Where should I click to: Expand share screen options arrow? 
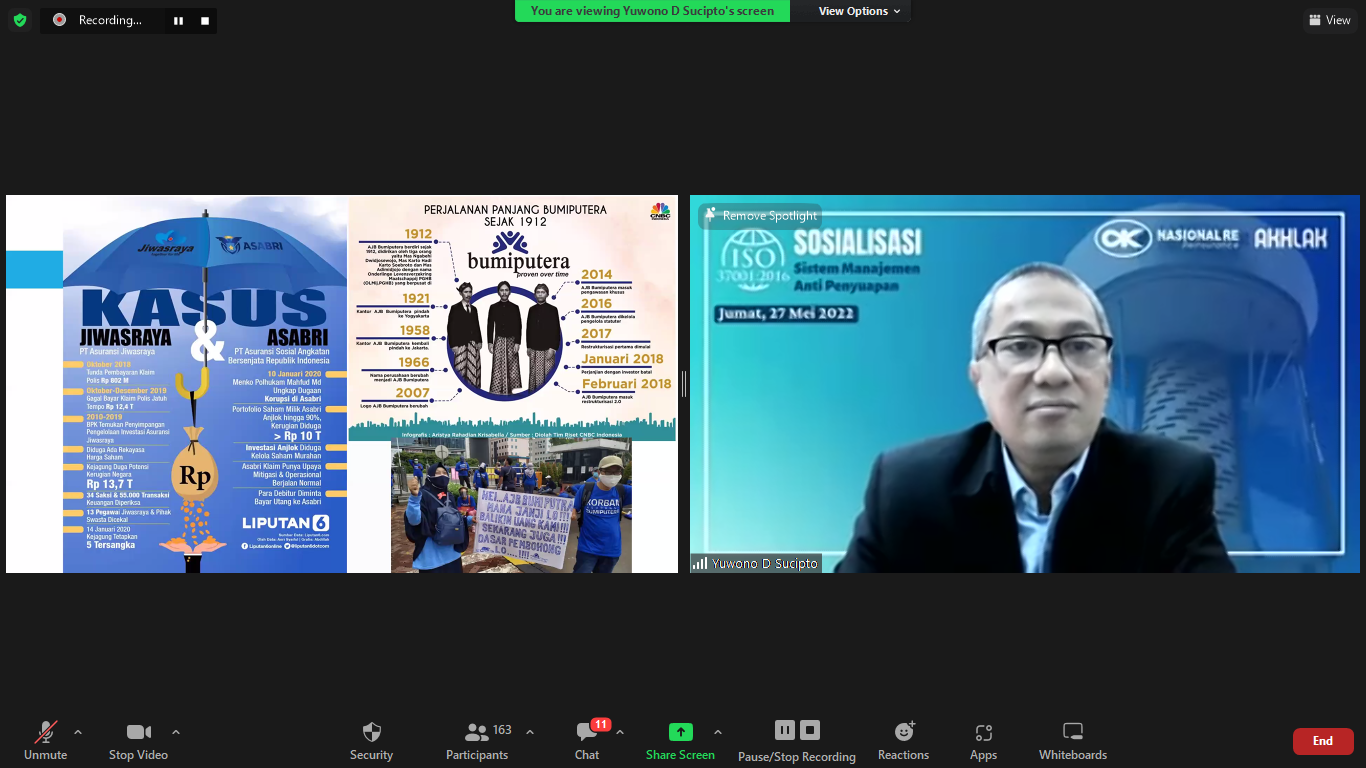(717, 732)
